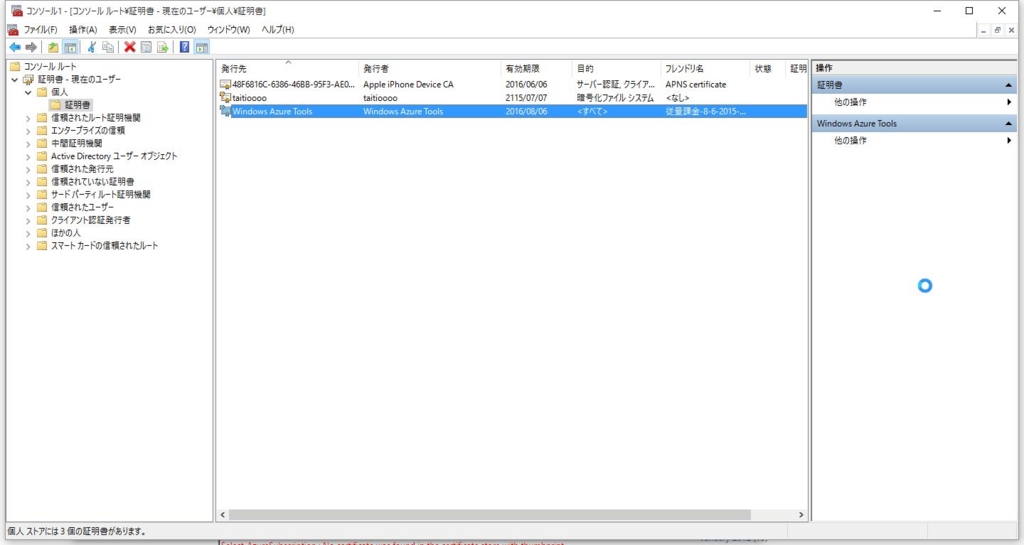Click the open folder icon of selected 証明書 node
This screenshot has width=1024, height=545.
tap(56, 104)
